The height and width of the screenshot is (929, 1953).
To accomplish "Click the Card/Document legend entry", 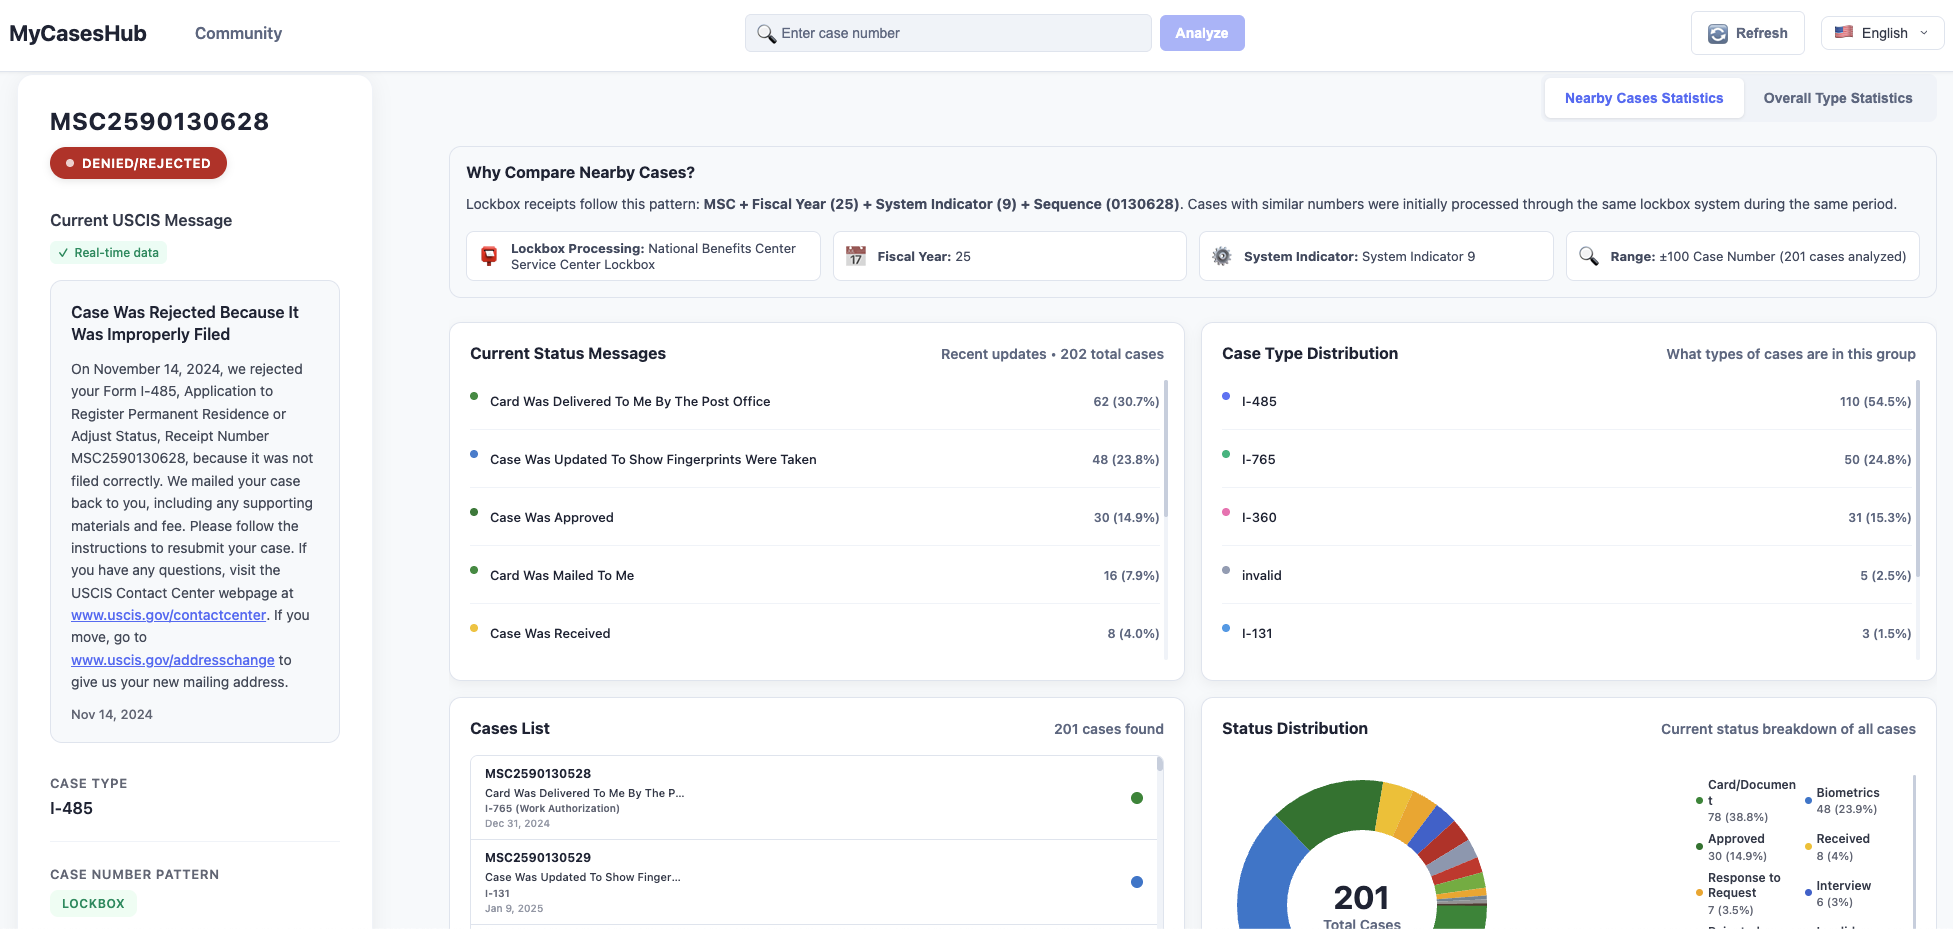I will point(1746,801).
